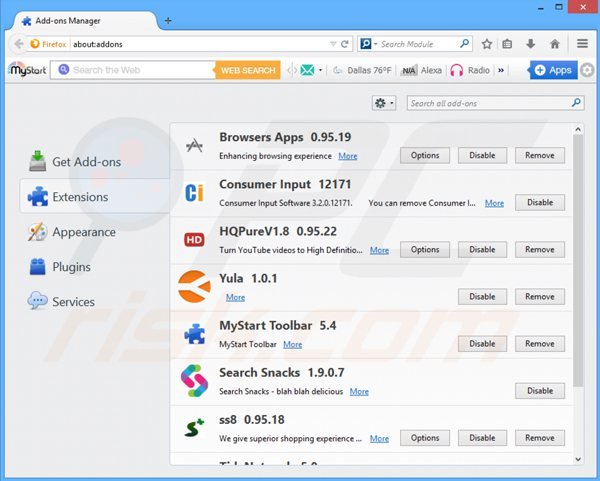
Task: Click More link for Consumer Input
Action: [494, 203]
